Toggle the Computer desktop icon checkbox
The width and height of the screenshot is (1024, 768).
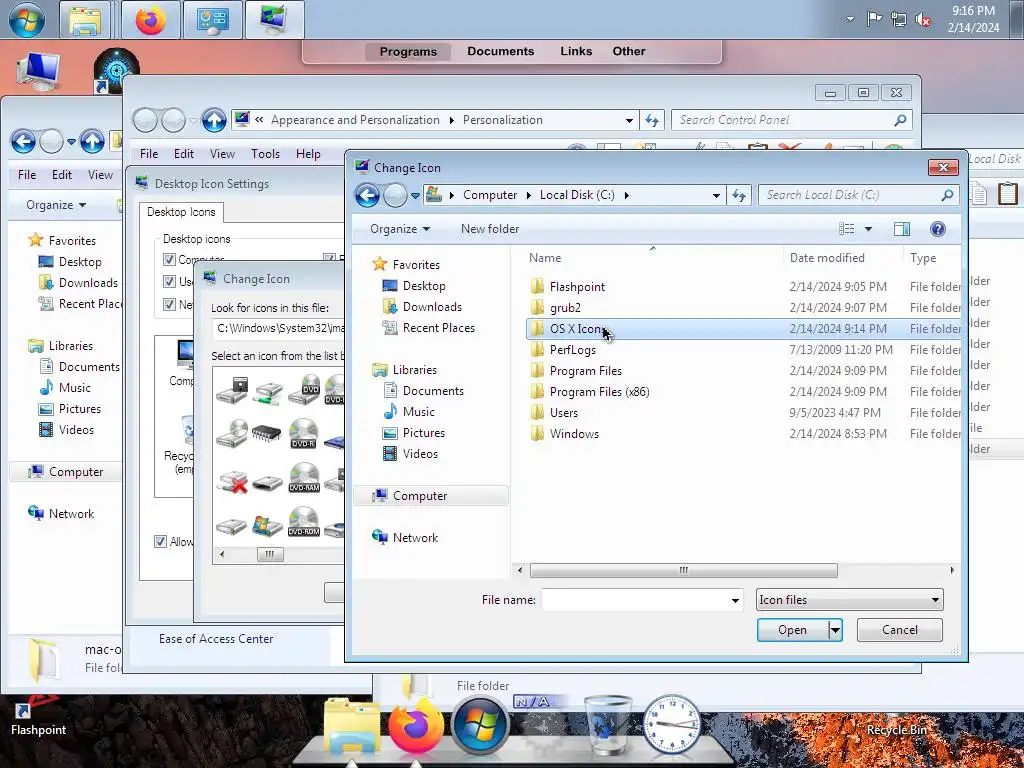(169, 260)
